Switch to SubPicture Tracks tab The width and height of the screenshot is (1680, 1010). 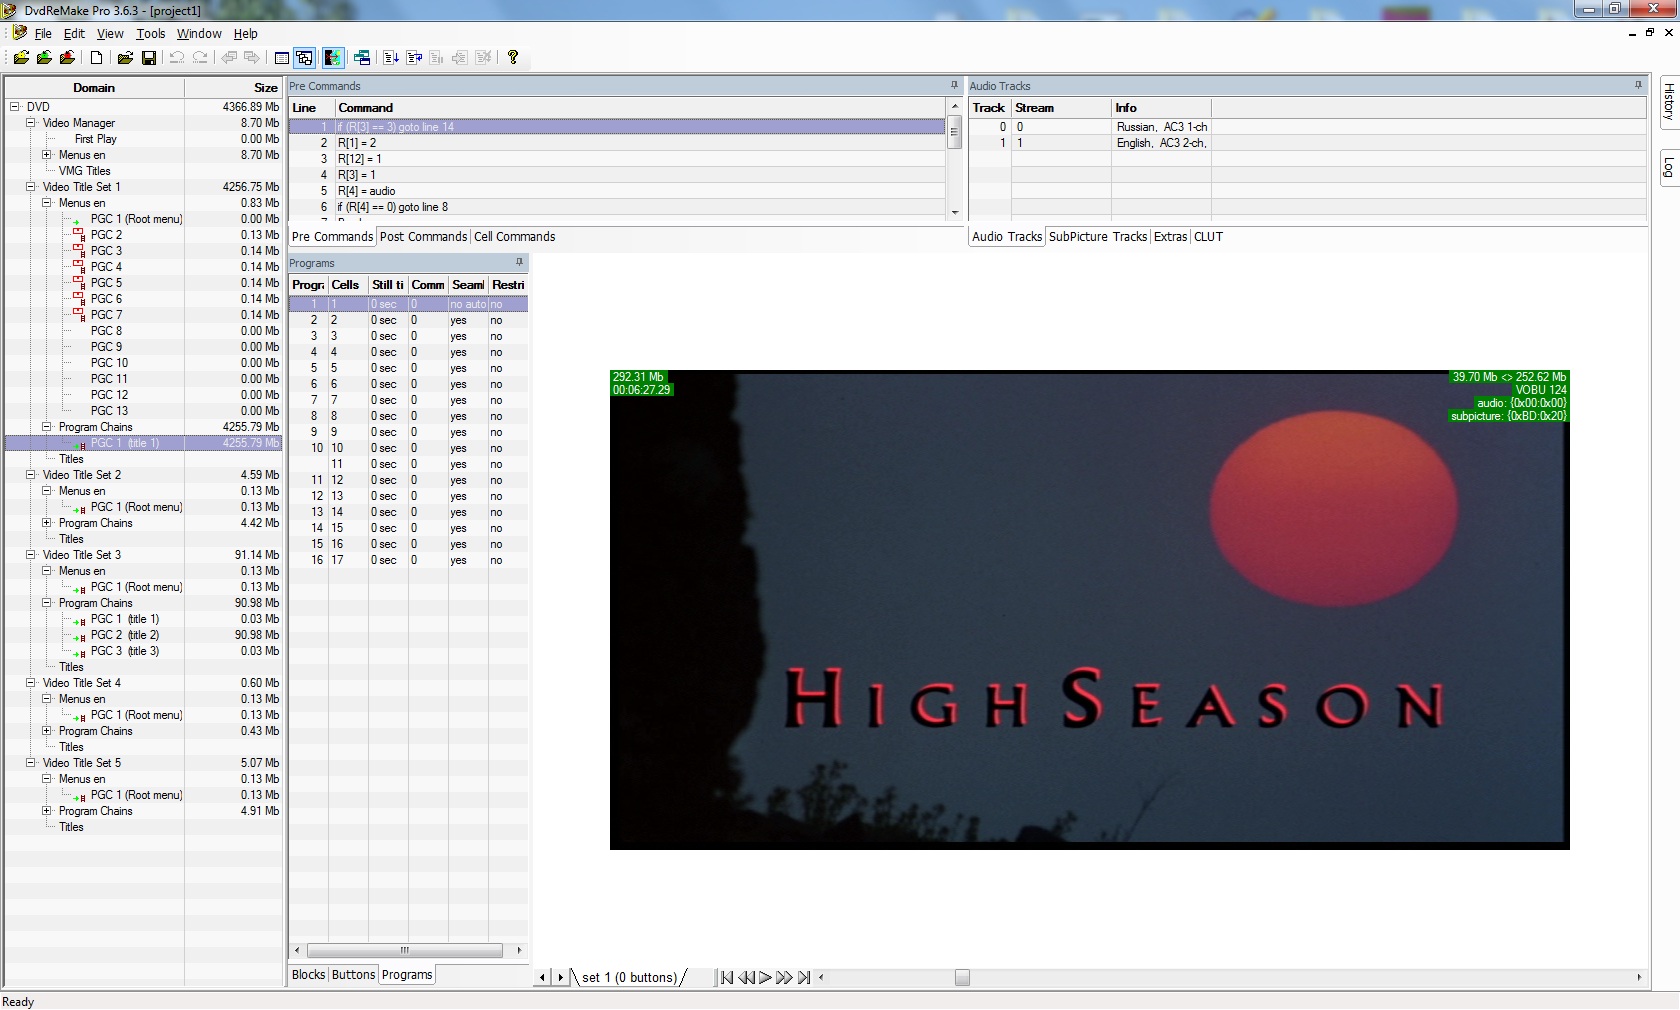(1098, 237)
